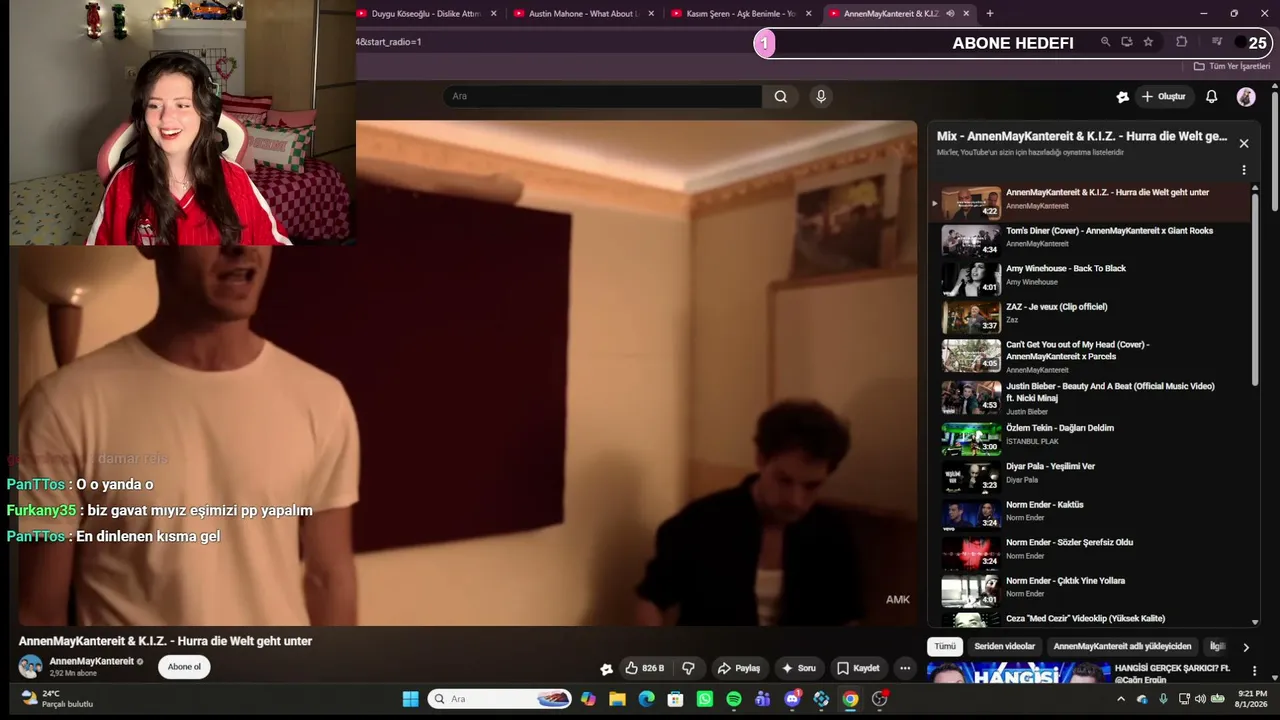1280x720 pixels.
Task: Bookmark this page with the star icon
Action: (1148, 42)
